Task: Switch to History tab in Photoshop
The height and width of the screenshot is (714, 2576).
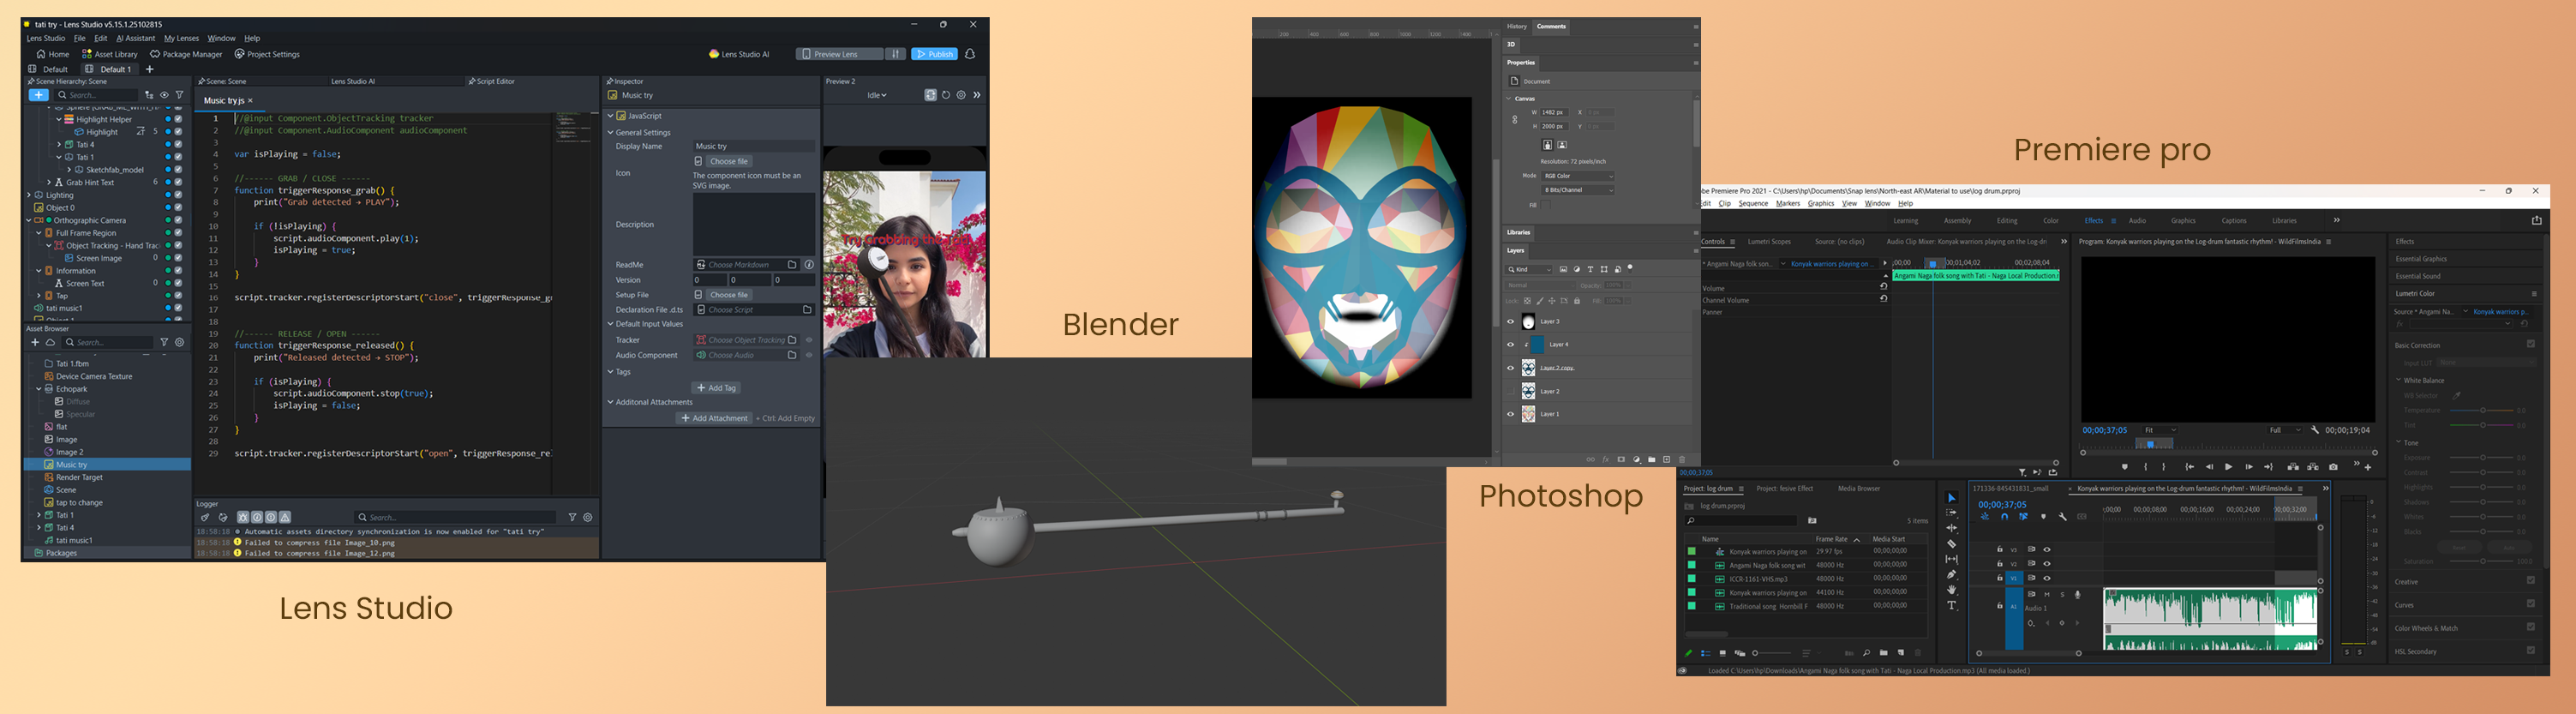Action: tap(1517, 26)
